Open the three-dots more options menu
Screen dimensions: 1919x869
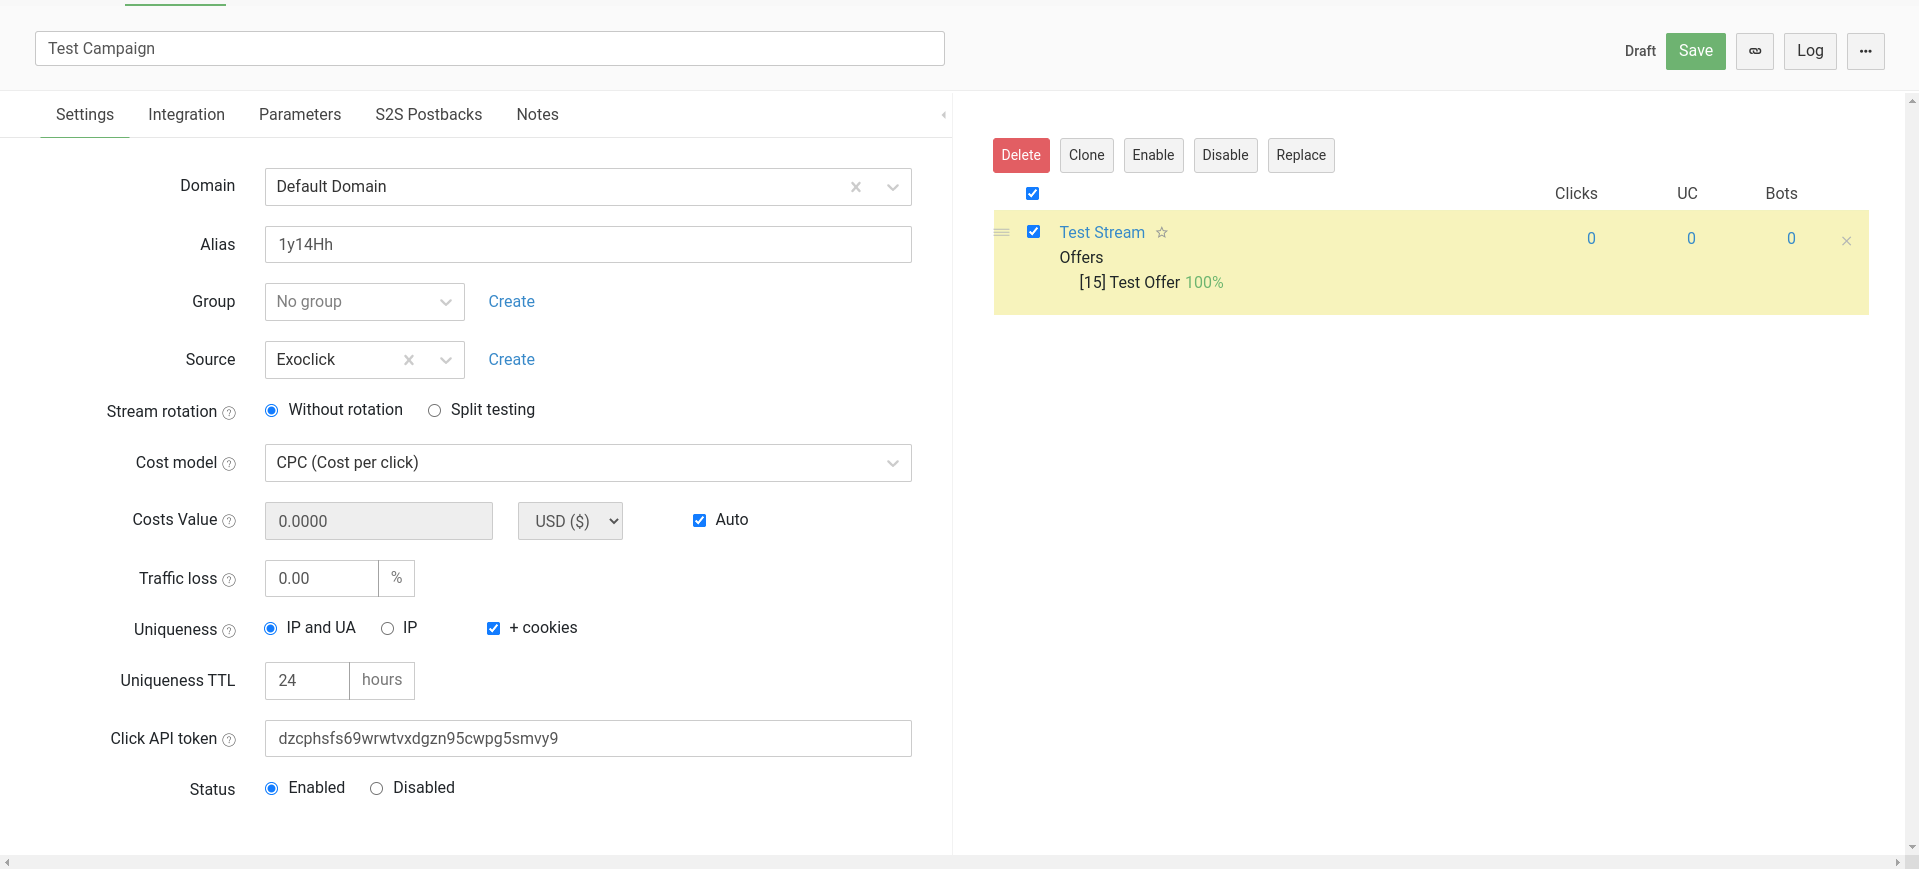tap(1865, 51)
